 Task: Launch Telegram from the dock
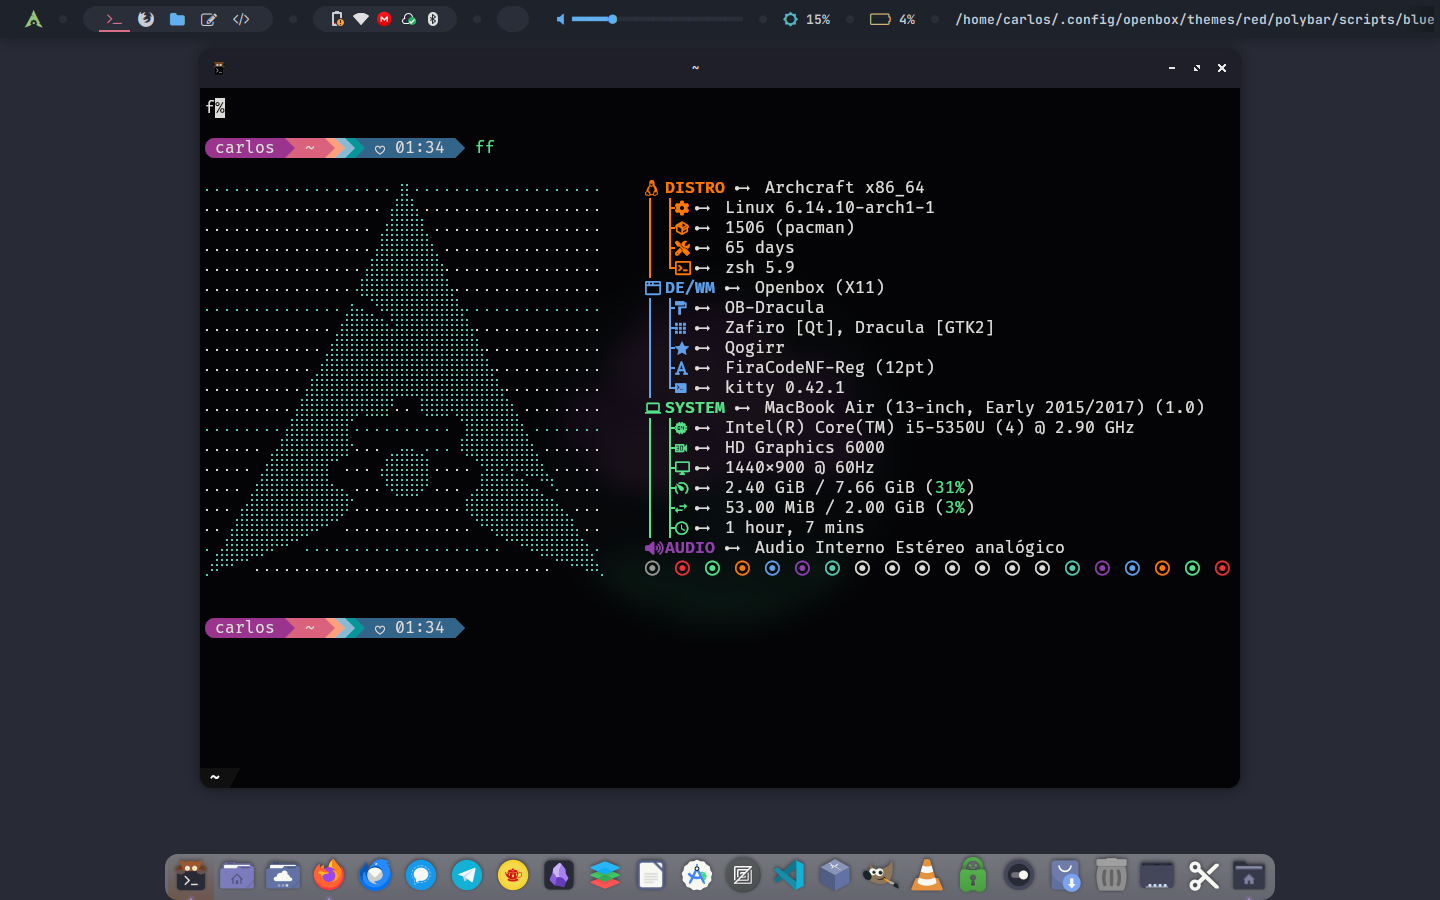[x=467, y=876]
